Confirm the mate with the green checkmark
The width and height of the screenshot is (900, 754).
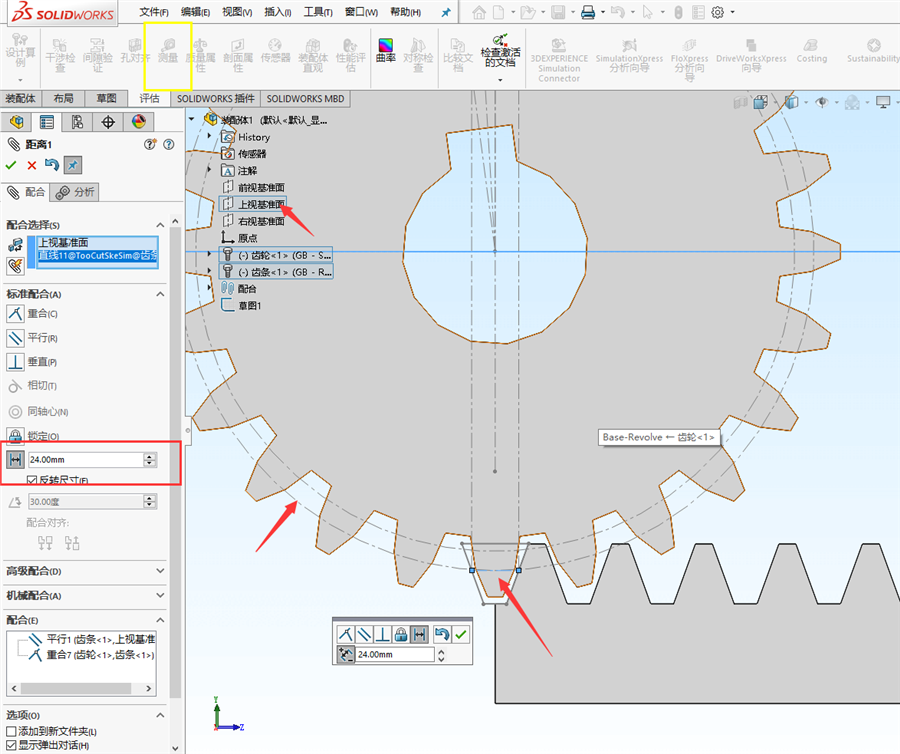[11, 165]
